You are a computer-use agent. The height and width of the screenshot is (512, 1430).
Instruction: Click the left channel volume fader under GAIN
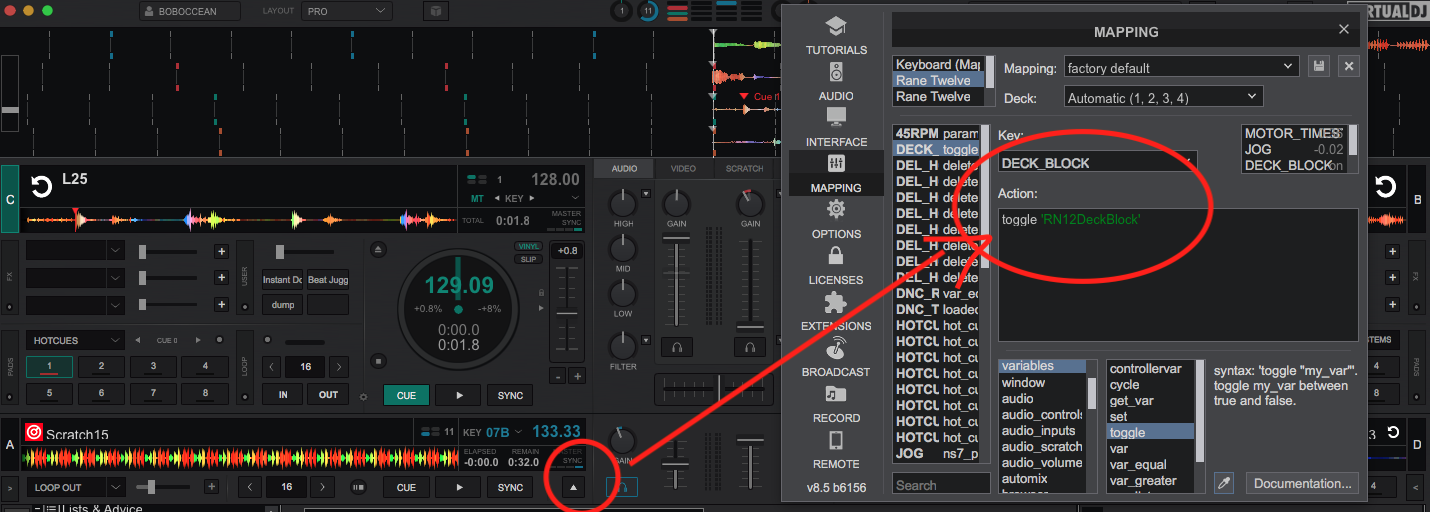tap(677, 284)
